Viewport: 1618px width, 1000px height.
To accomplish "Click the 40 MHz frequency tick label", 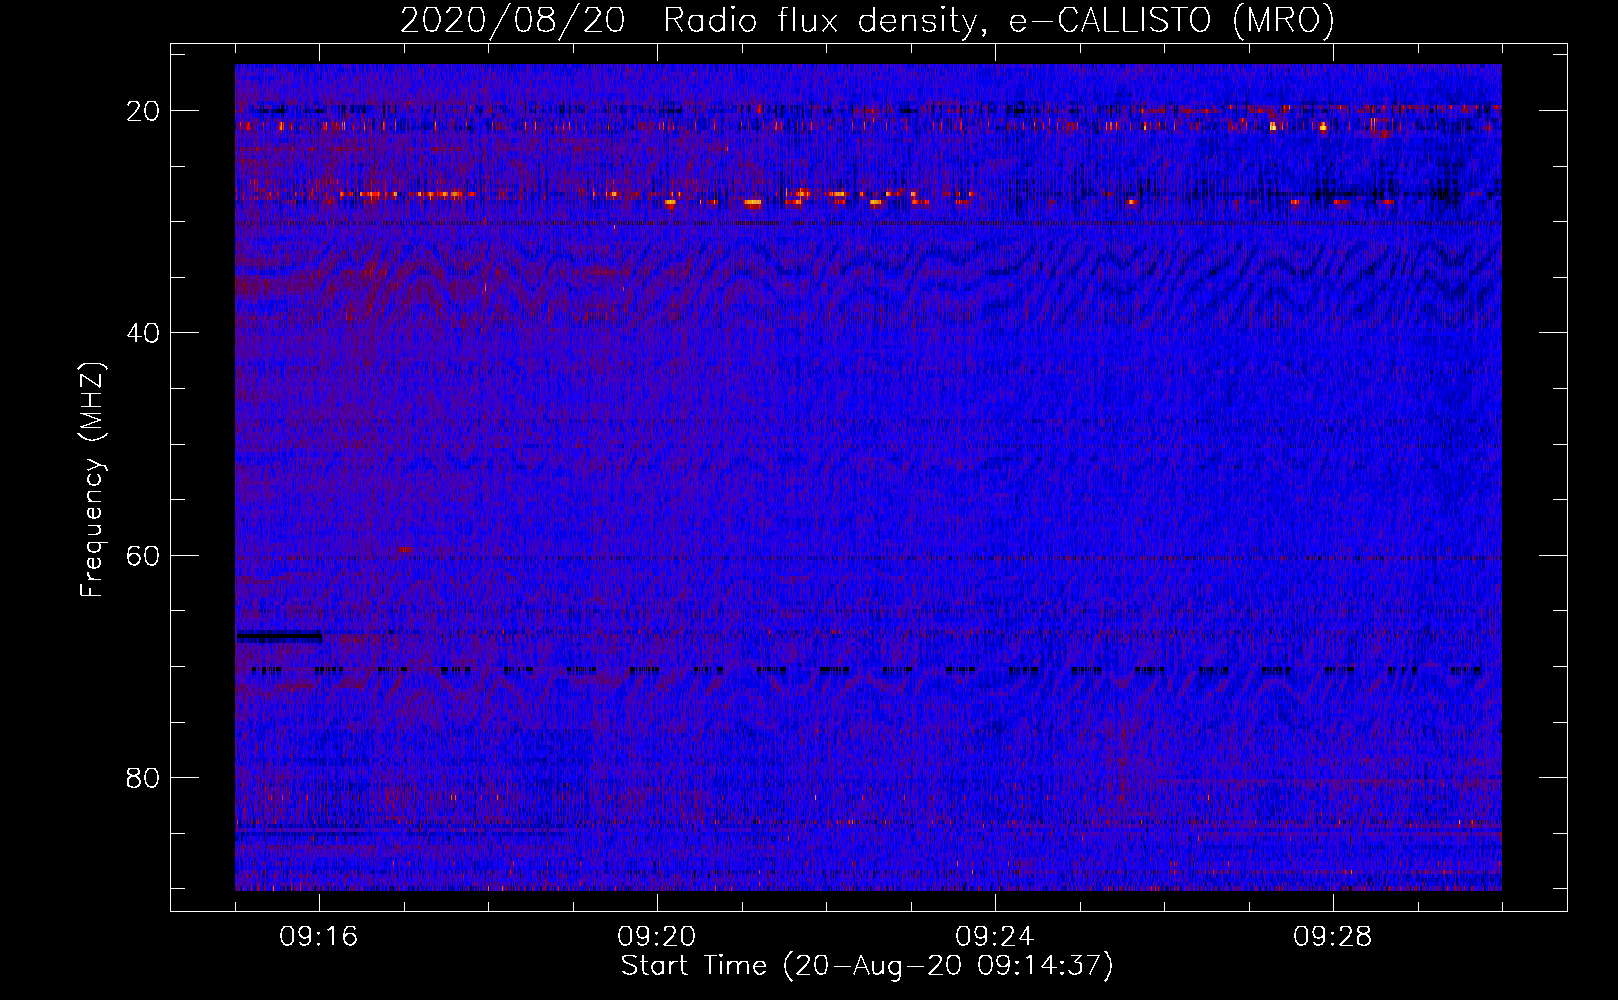I will tap(143, 333).
